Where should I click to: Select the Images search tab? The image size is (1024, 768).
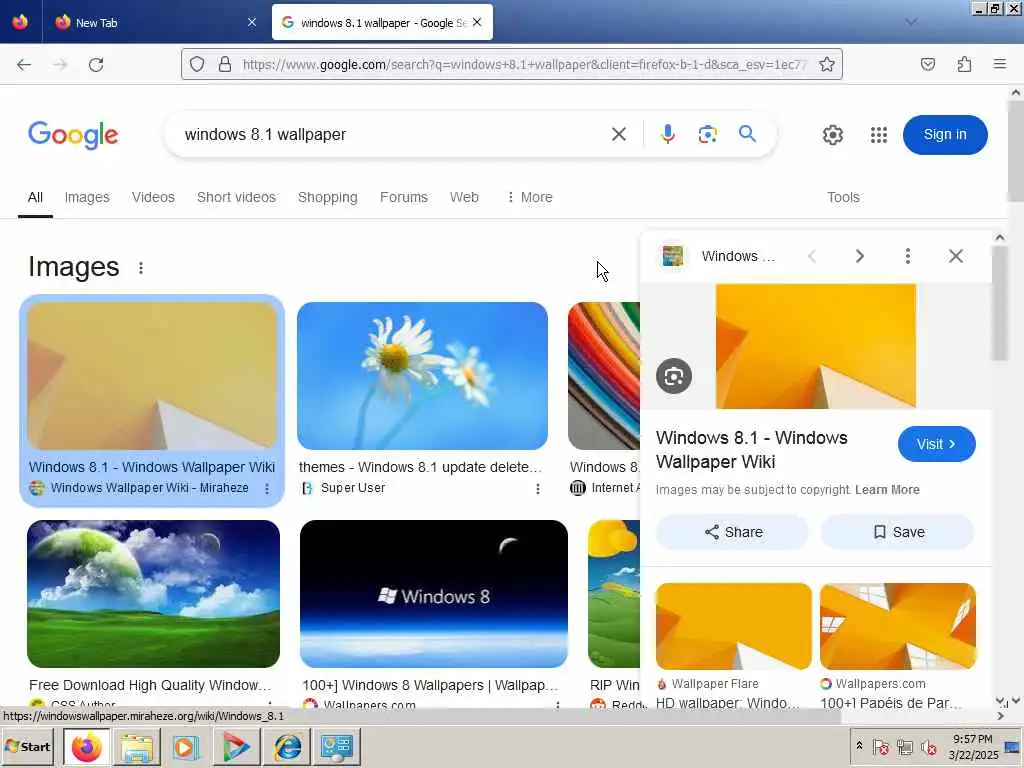(x=87, y=197)
